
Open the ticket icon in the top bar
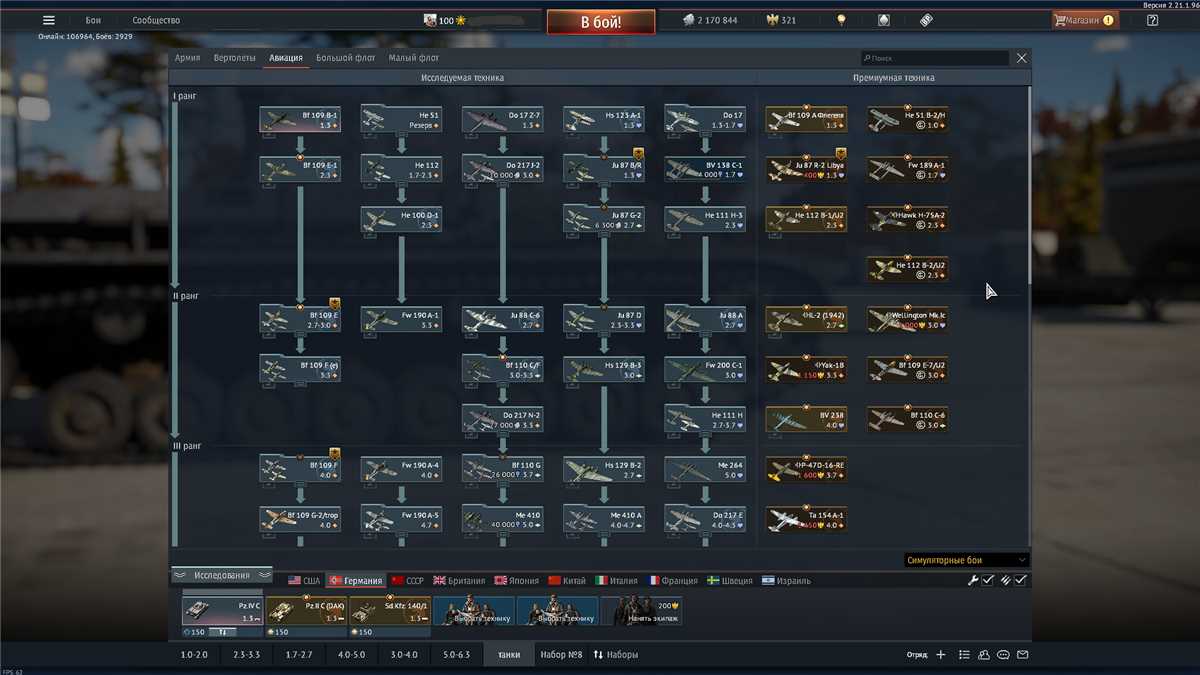(x=925, y=20)
